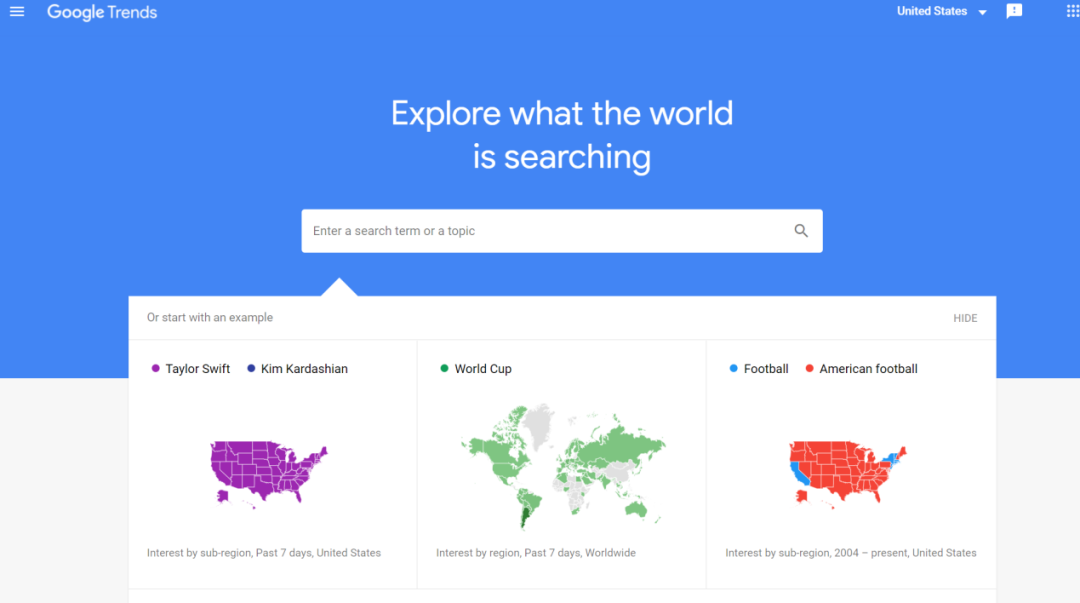Open the Football red US map
This screenshot has width=1080, height=603.
846,472
